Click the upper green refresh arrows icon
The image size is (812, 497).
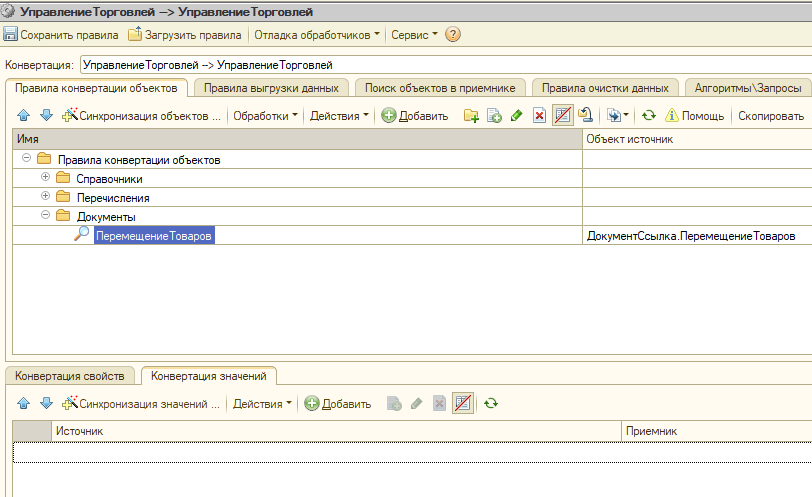coord(649,115)
